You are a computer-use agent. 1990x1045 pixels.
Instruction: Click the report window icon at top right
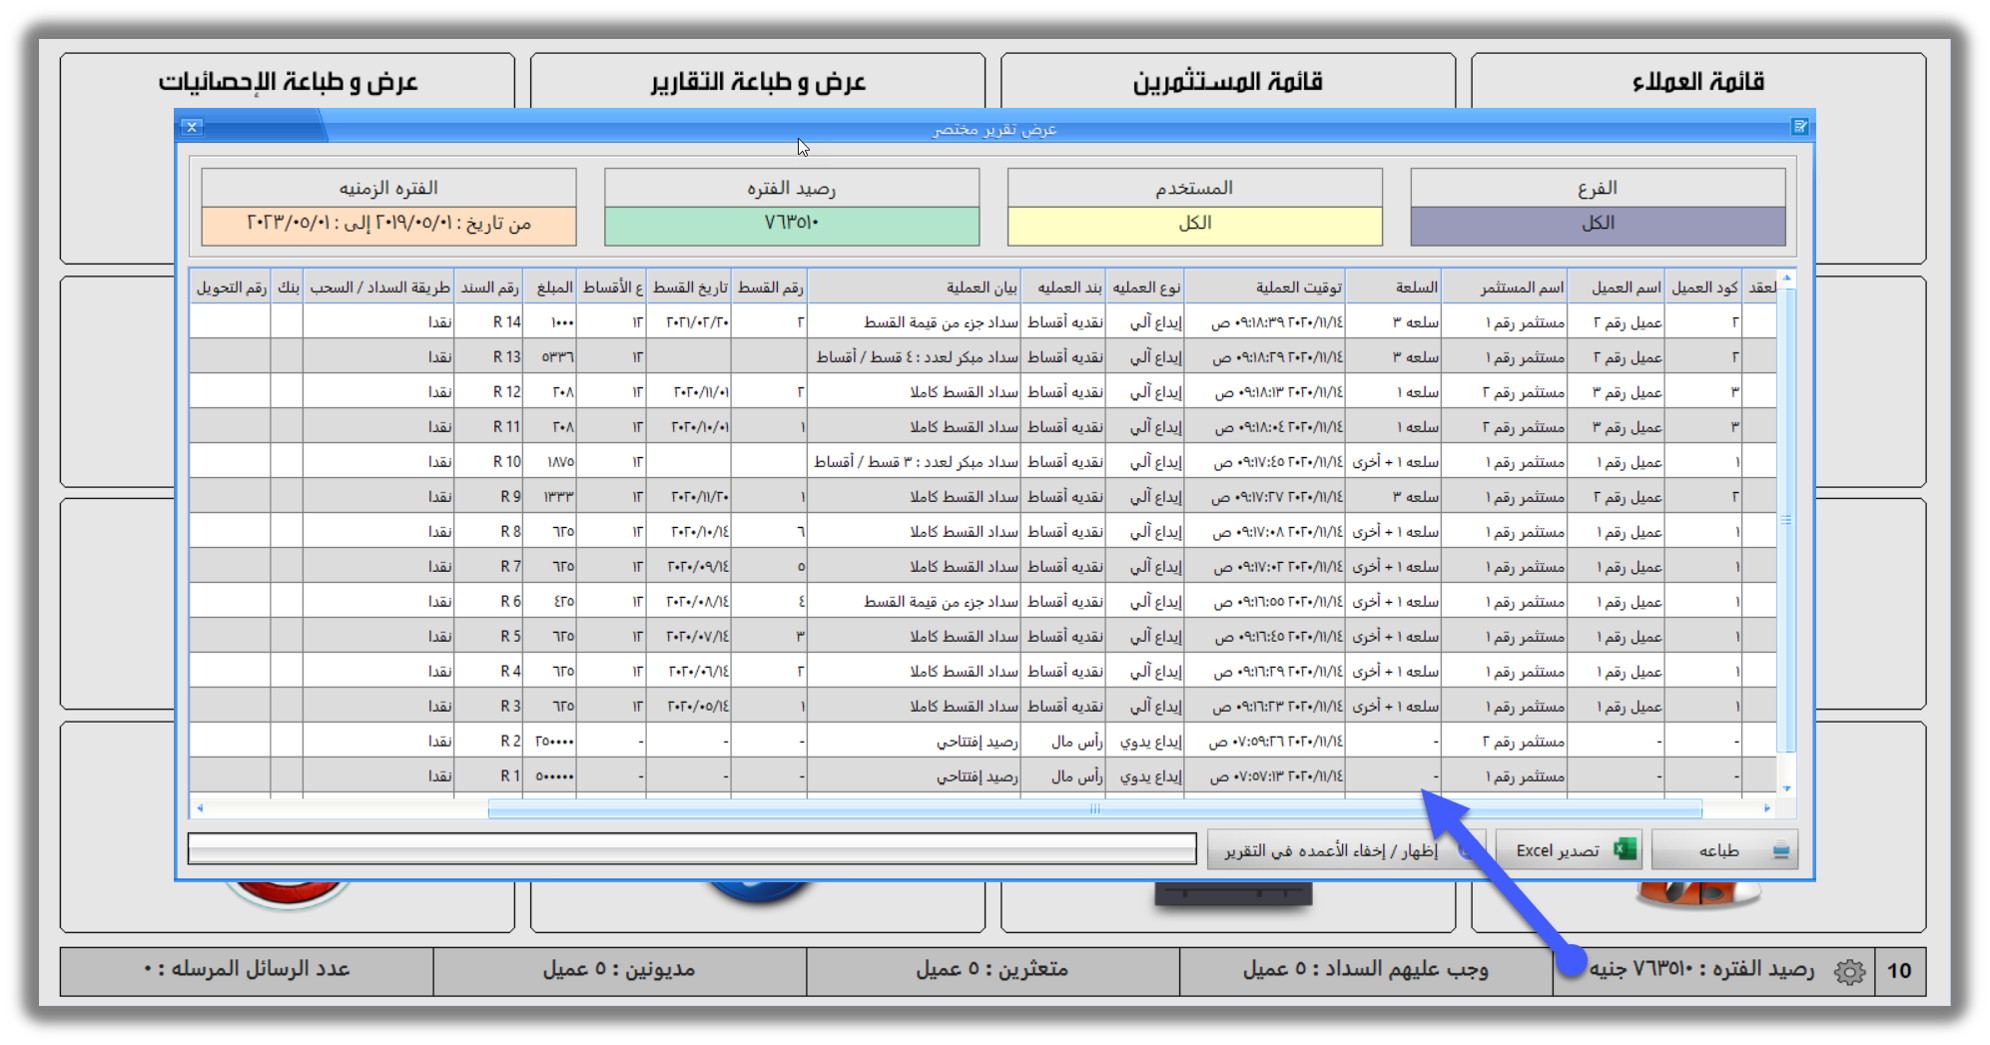1799,126
